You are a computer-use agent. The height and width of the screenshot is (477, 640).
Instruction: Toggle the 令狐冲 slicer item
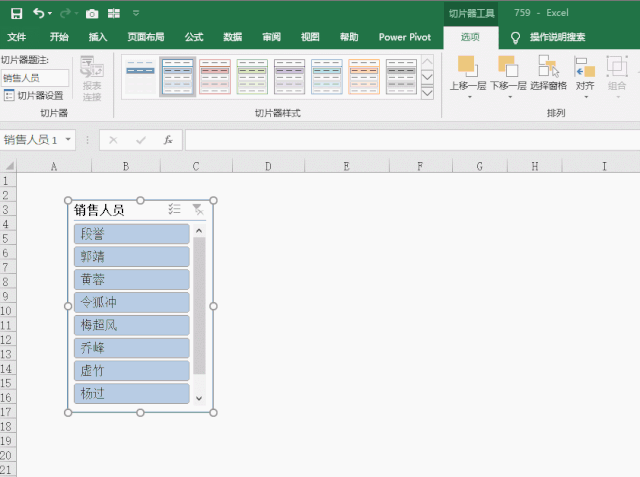pyautogui.click(x=131, y=302)
